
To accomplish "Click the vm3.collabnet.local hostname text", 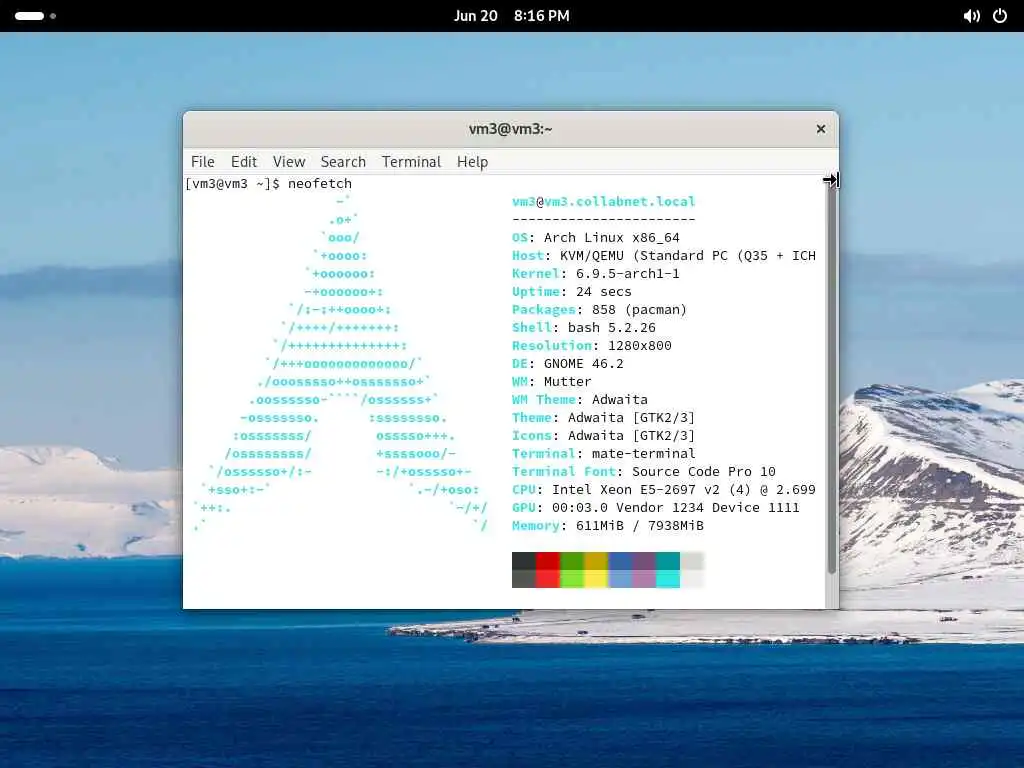I will click(620, 201).
